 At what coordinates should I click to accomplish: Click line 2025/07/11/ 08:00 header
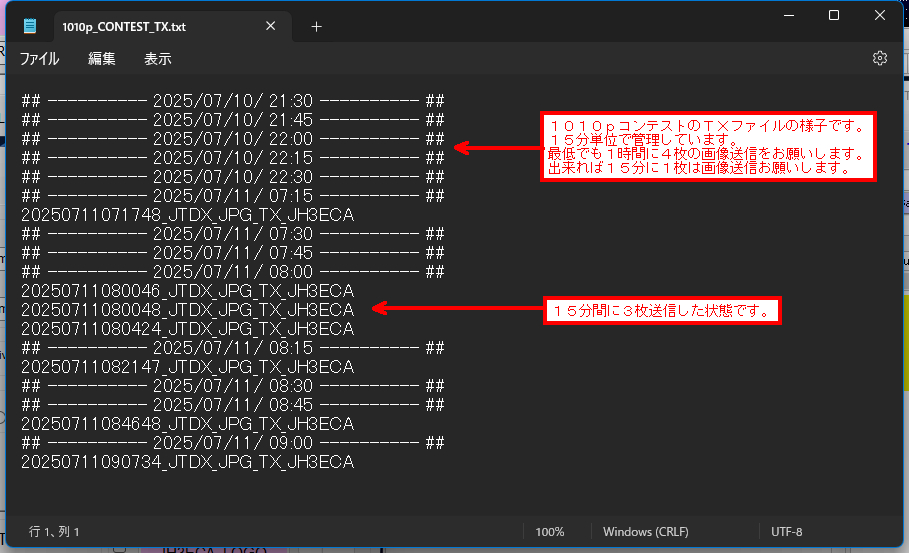[x=232, y=272]
